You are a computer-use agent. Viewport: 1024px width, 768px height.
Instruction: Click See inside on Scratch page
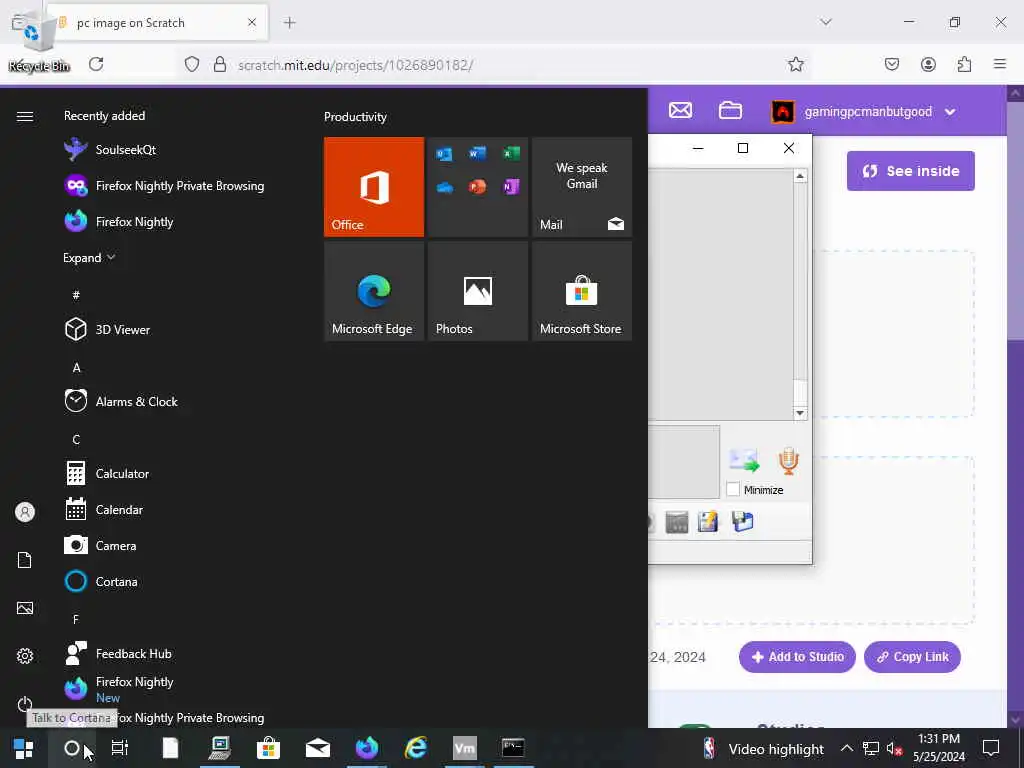pyautogui.click(x=910, y=171)
